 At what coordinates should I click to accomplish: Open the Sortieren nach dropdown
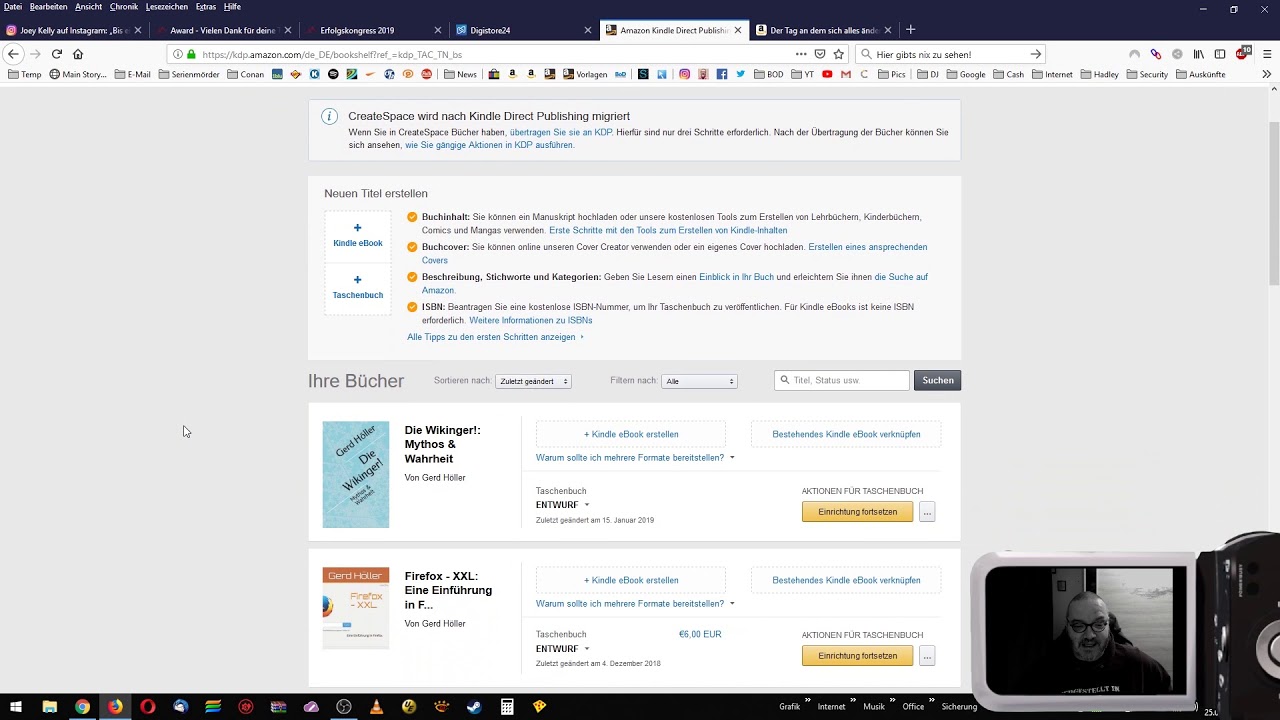(533, 381)
